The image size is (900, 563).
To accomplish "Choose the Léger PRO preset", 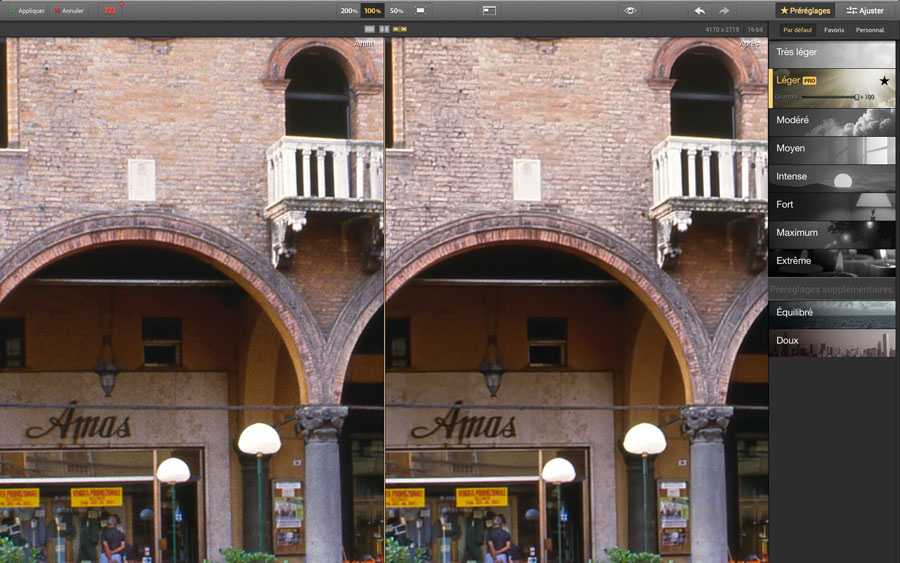I will point(832,88).
